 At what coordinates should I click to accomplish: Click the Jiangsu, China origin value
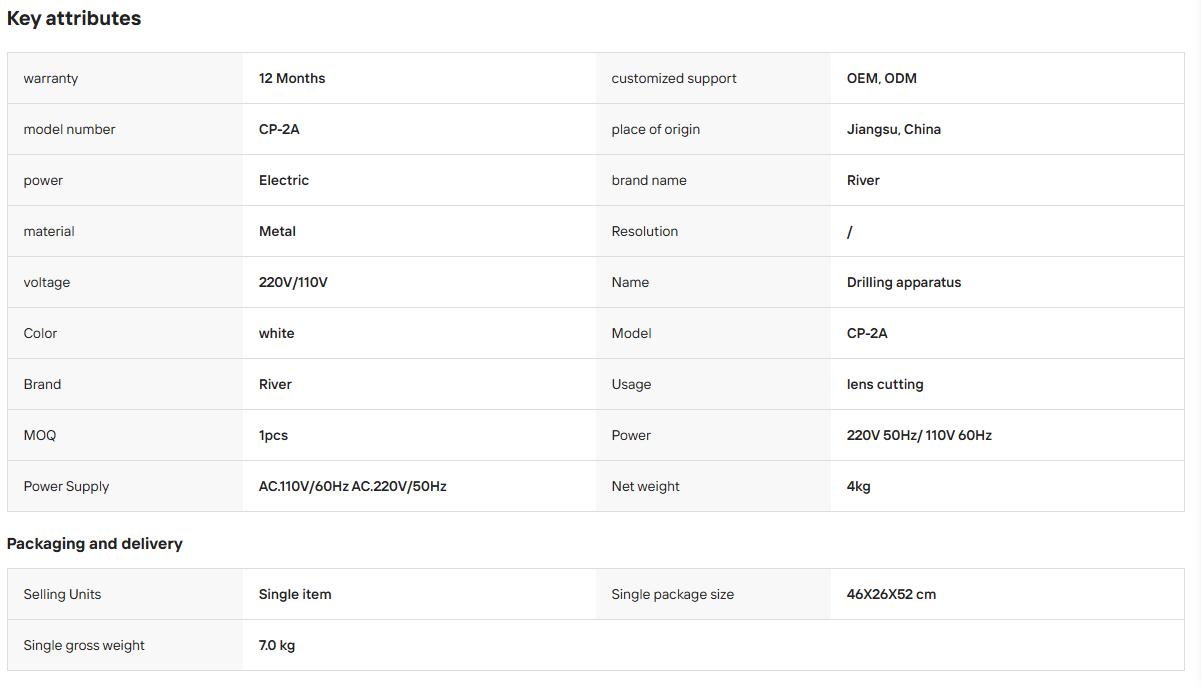click(894, 129)
